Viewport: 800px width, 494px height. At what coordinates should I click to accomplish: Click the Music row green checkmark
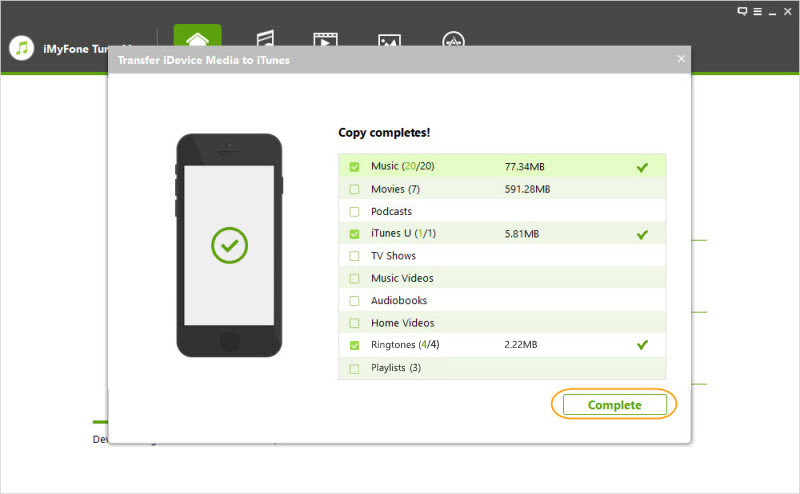(642, 167)
